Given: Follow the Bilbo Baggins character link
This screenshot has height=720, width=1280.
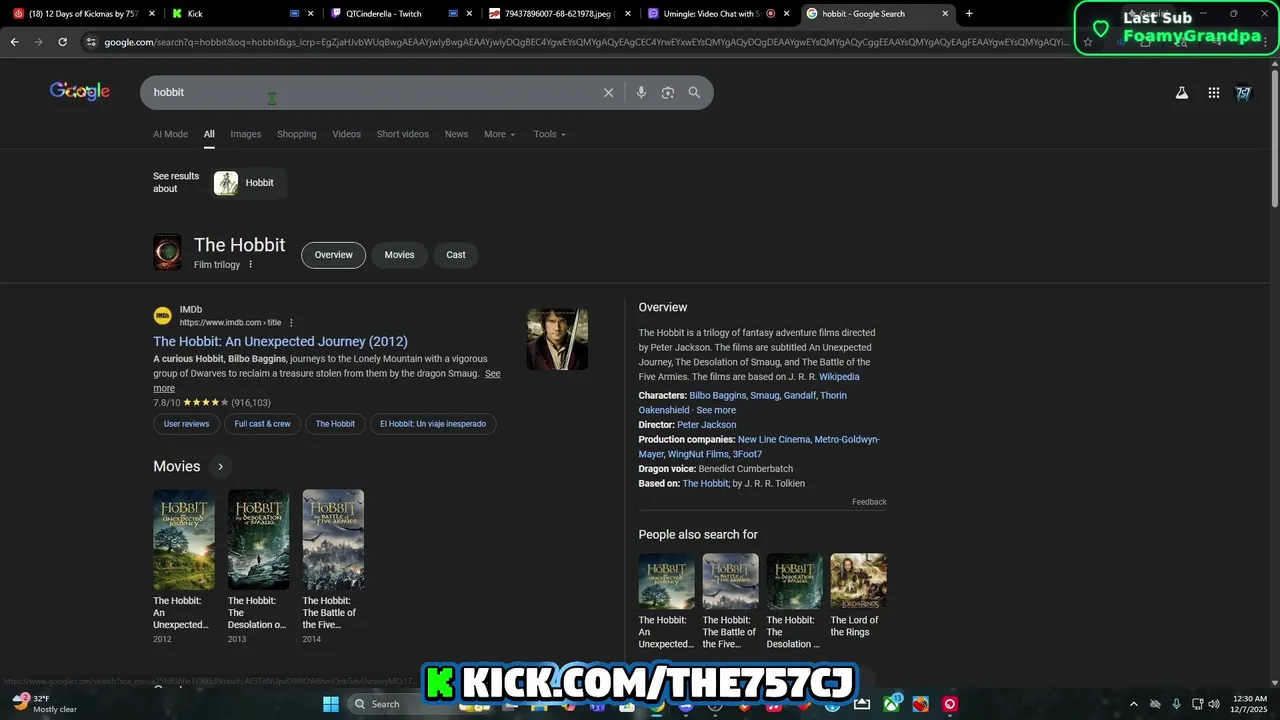Looking at the screenshot, I should click(717, 395).
